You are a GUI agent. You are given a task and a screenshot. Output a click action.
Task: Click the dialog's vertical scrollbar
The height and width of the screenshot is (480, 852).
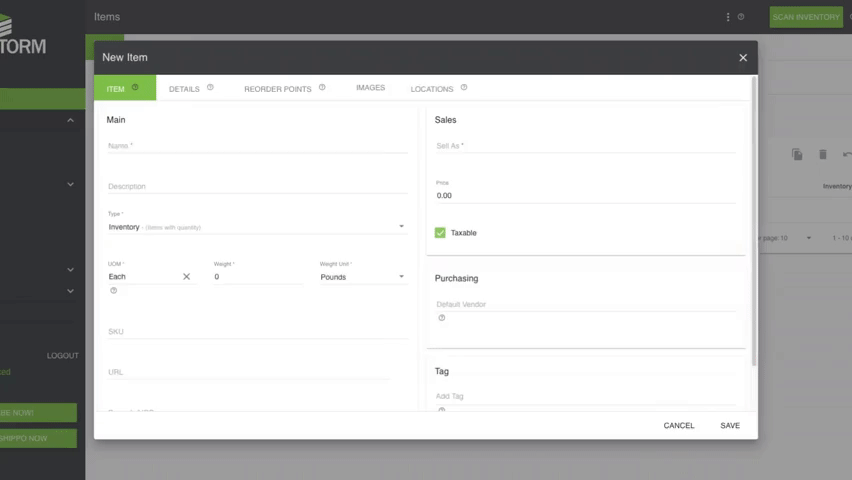click(x=754, y=221)
